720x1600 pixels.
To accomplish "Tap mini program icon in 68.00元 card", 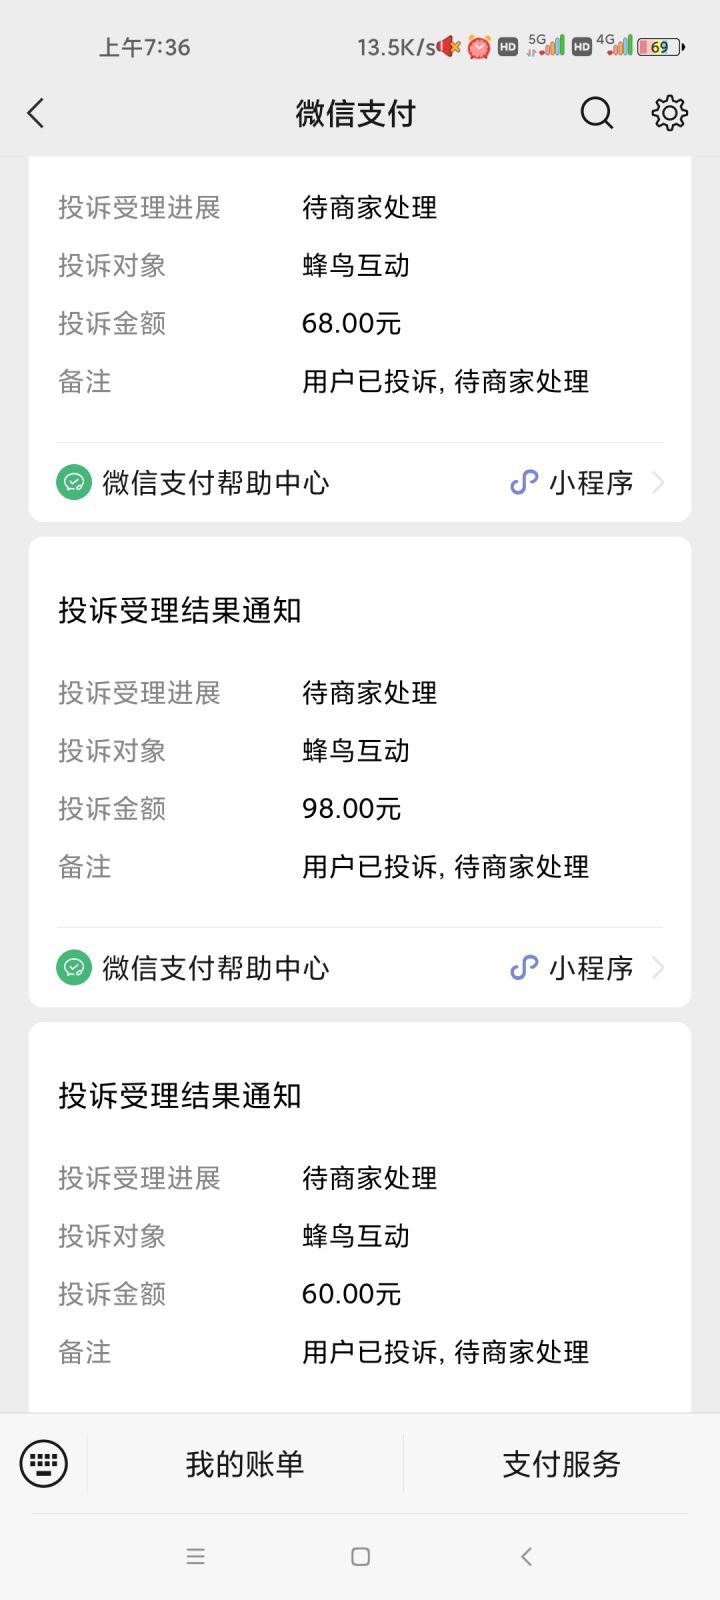I will [524, 483].
